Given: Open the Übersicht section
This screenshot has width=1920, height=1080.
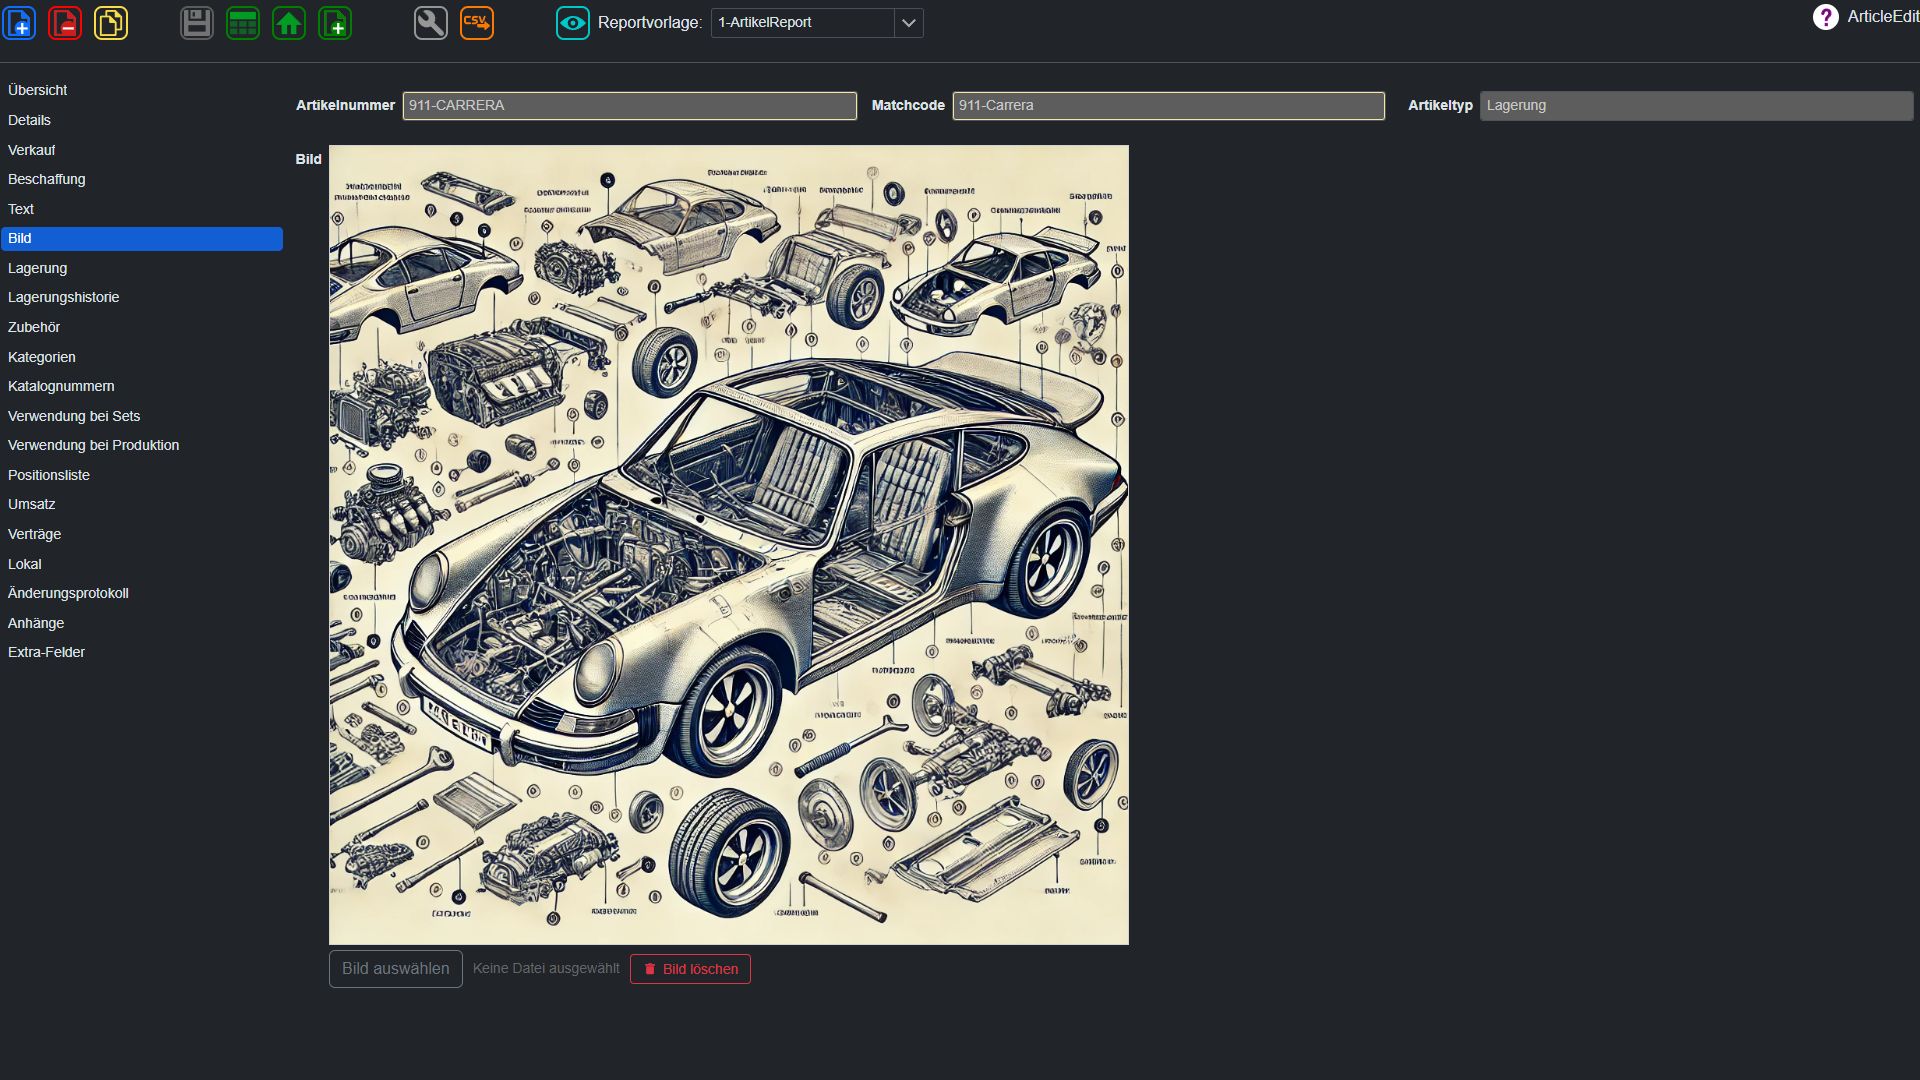Looking at the screenshot, I should [x=142, y=90].
